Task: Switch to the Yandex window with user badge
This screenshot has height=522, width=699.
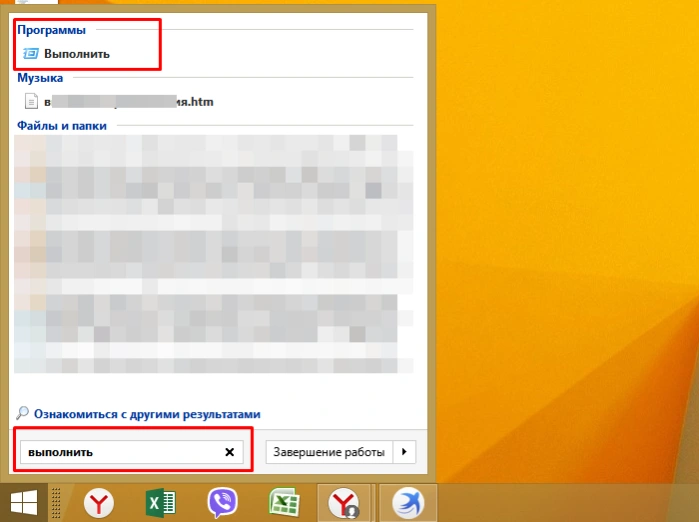Action: pos(344,503)
